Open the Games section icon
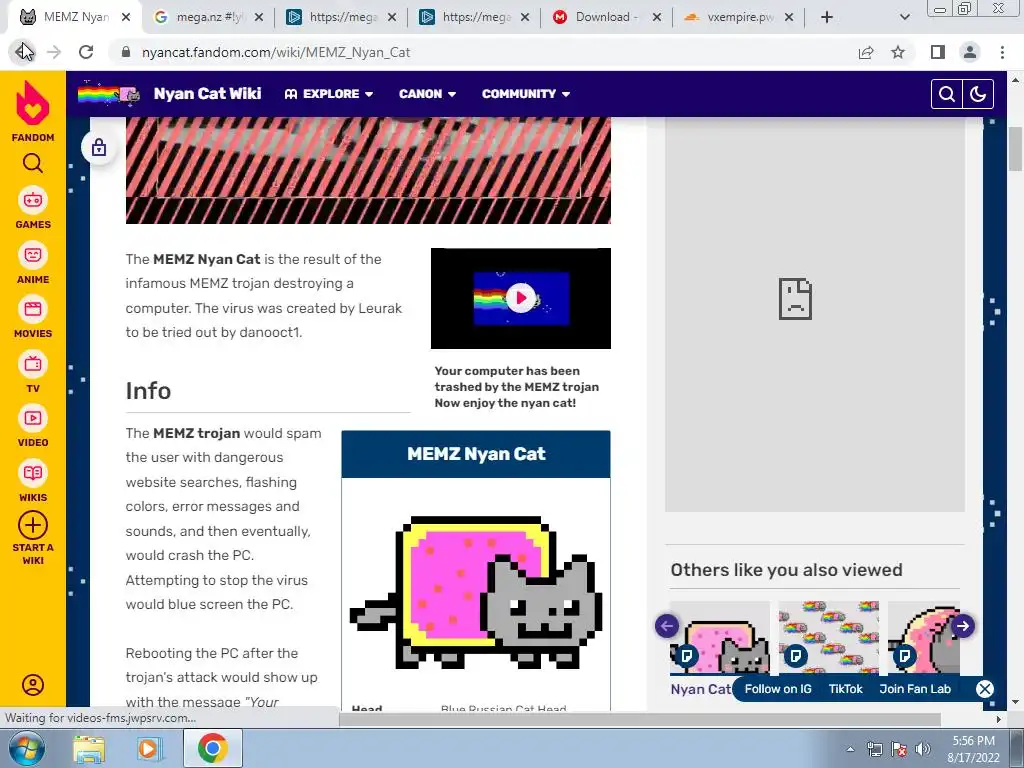 pos(33,200)
